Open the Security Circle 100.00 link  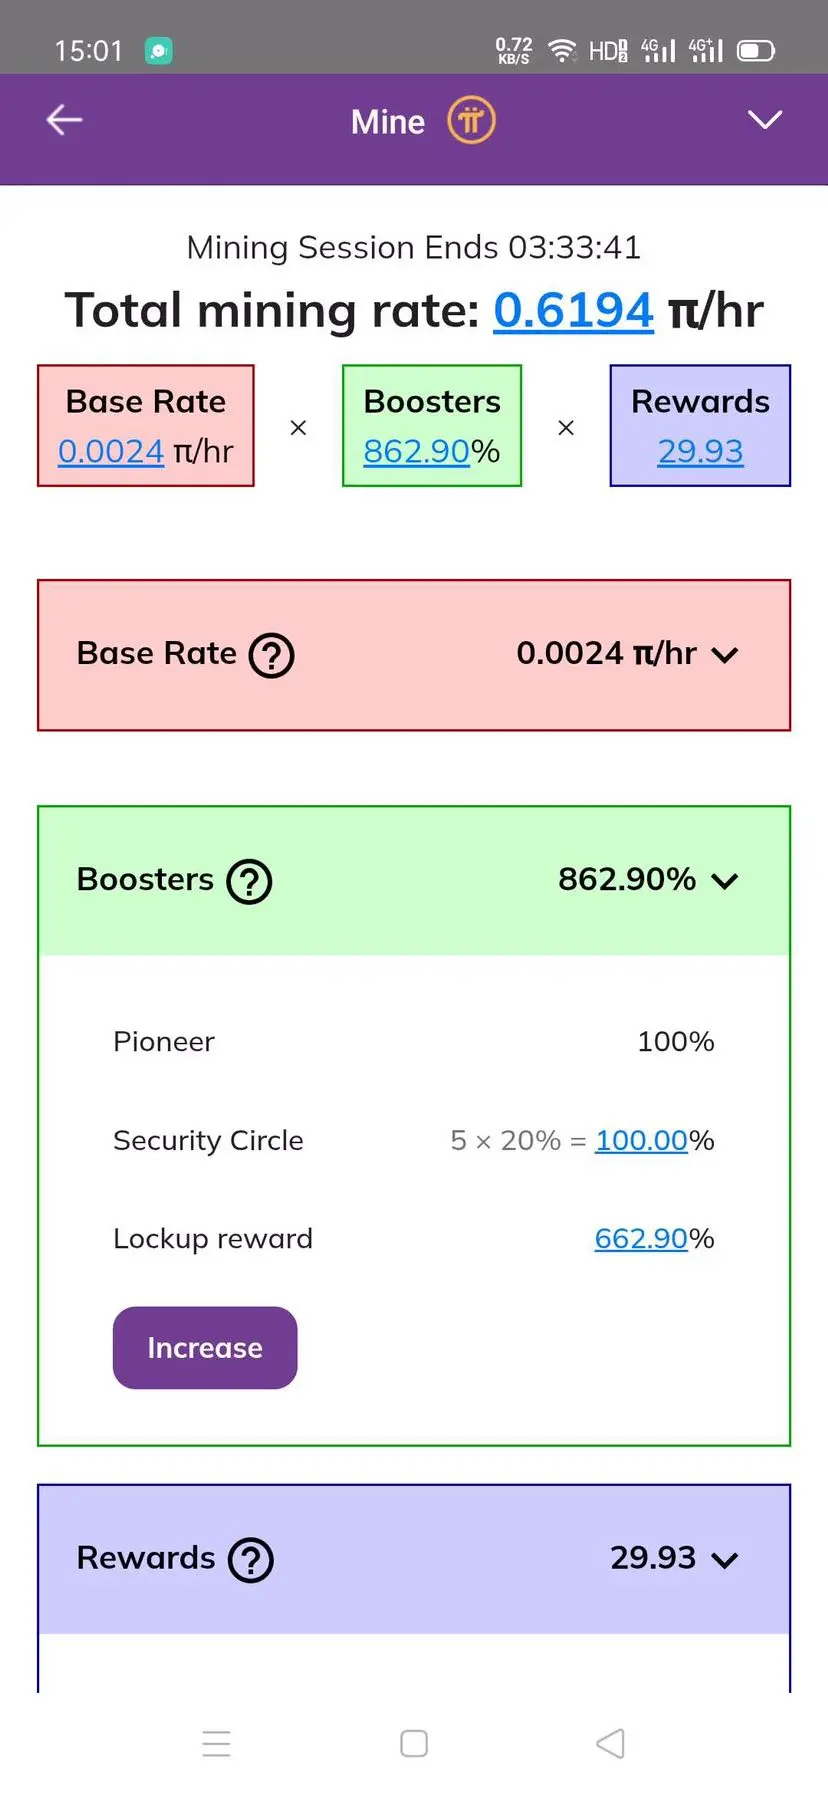pyautogui.click(x=641, y=1141)
